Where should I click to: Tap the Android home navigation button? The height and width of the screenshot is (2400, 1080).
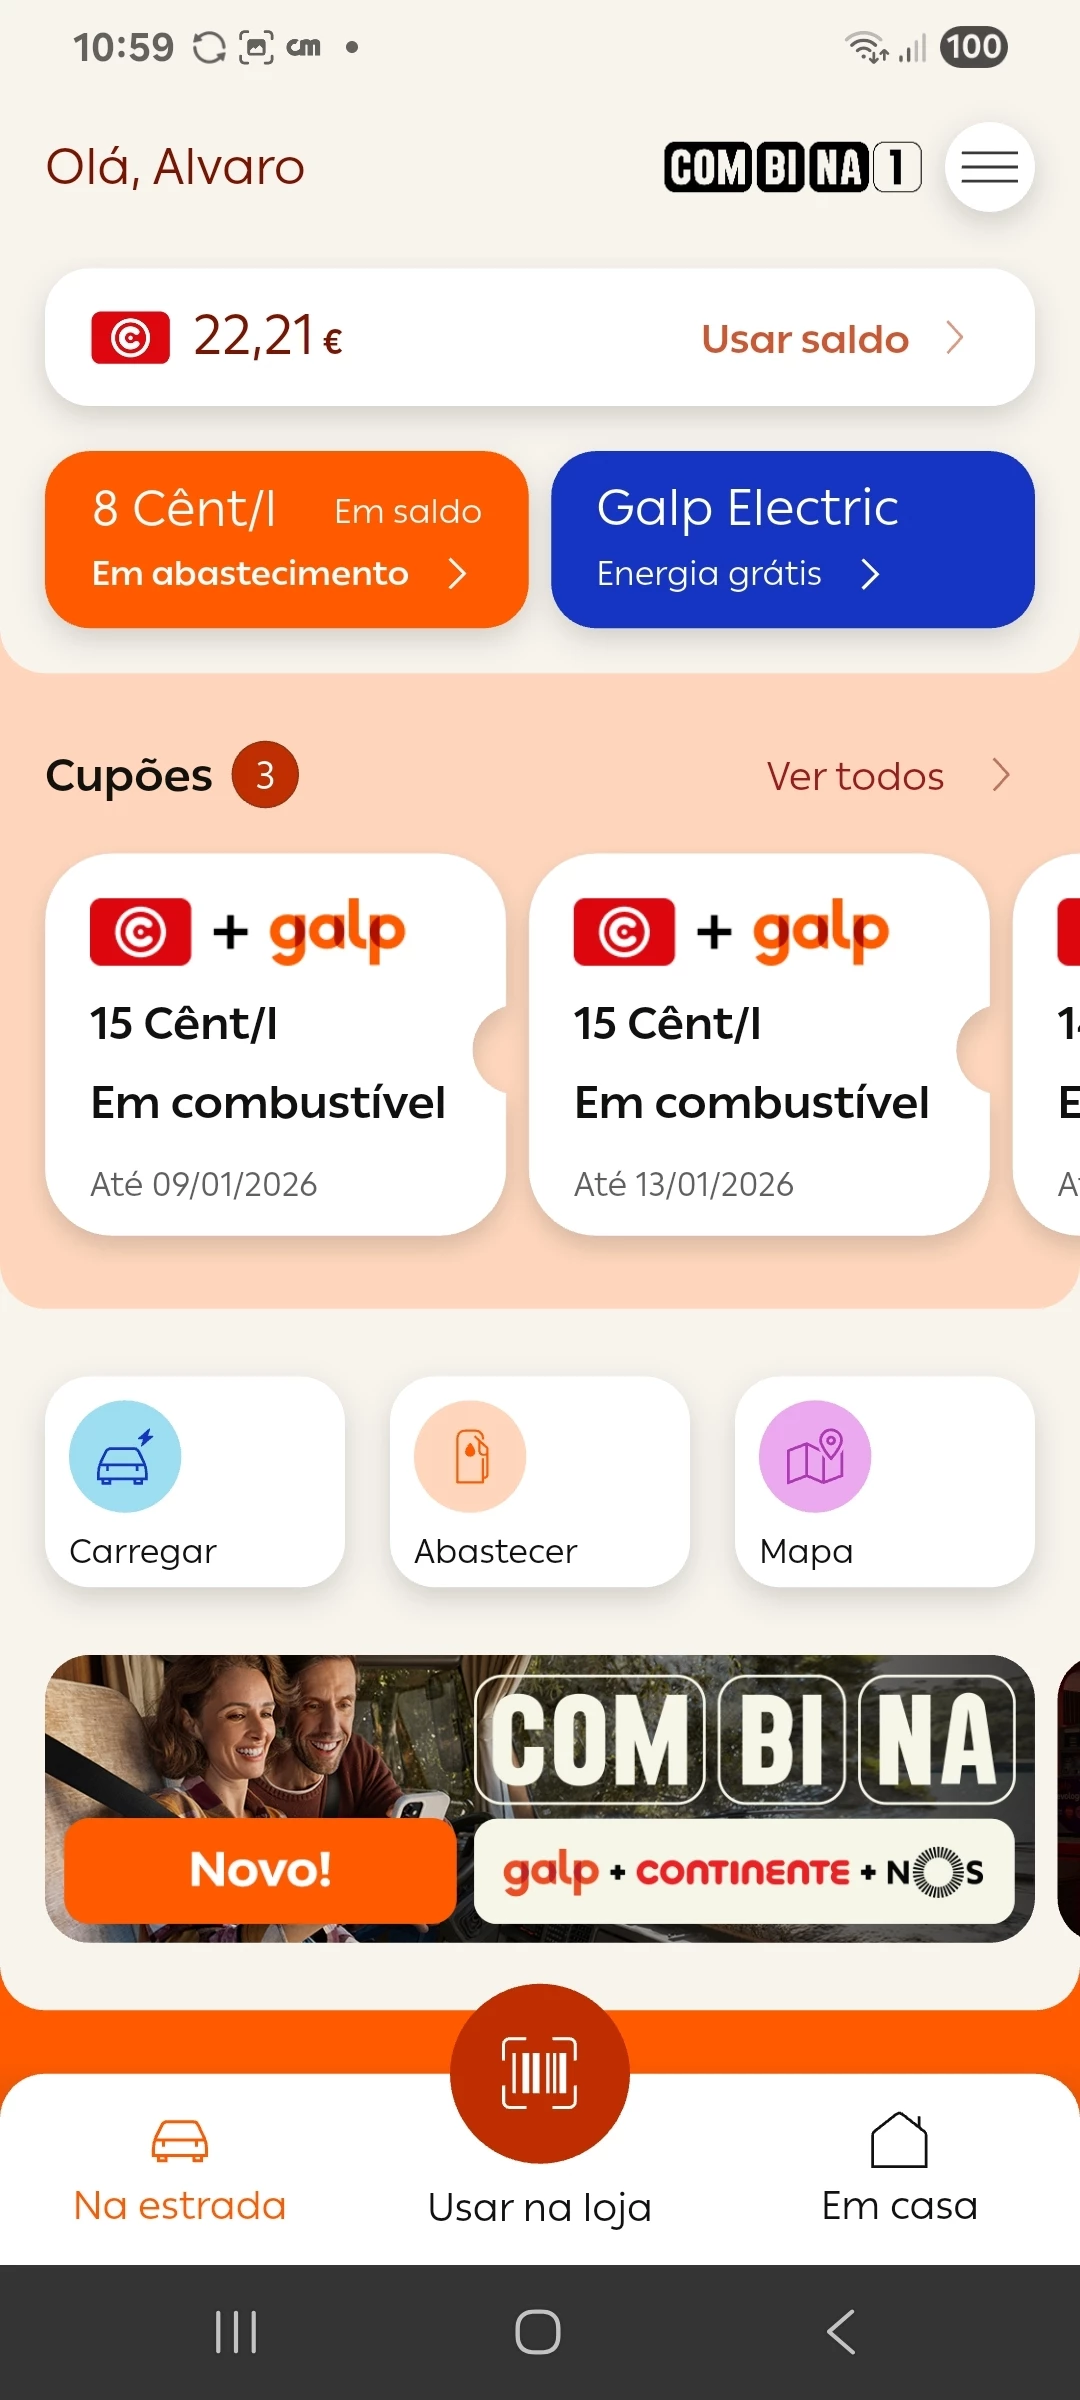(538, 2332)
